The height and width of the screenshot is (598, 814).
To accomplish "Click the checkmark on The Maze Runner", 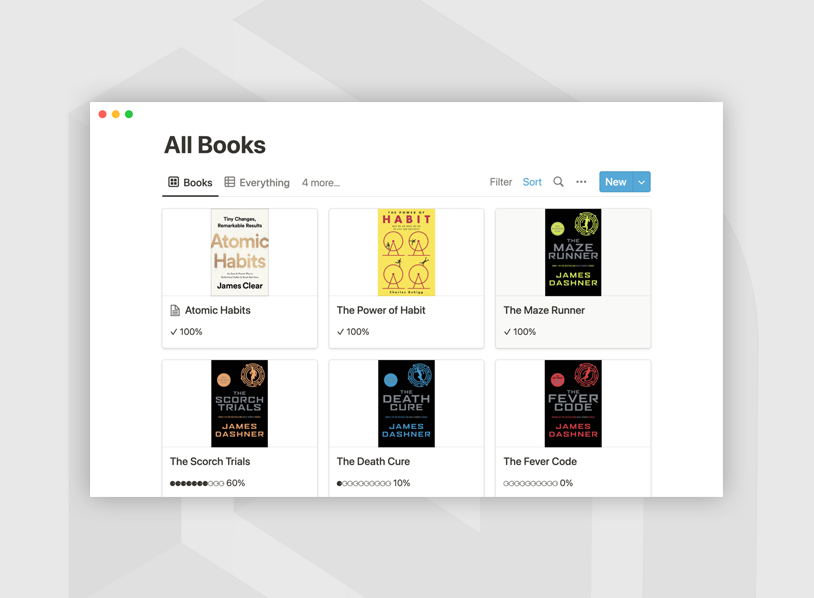I will (x=507, y=332).
